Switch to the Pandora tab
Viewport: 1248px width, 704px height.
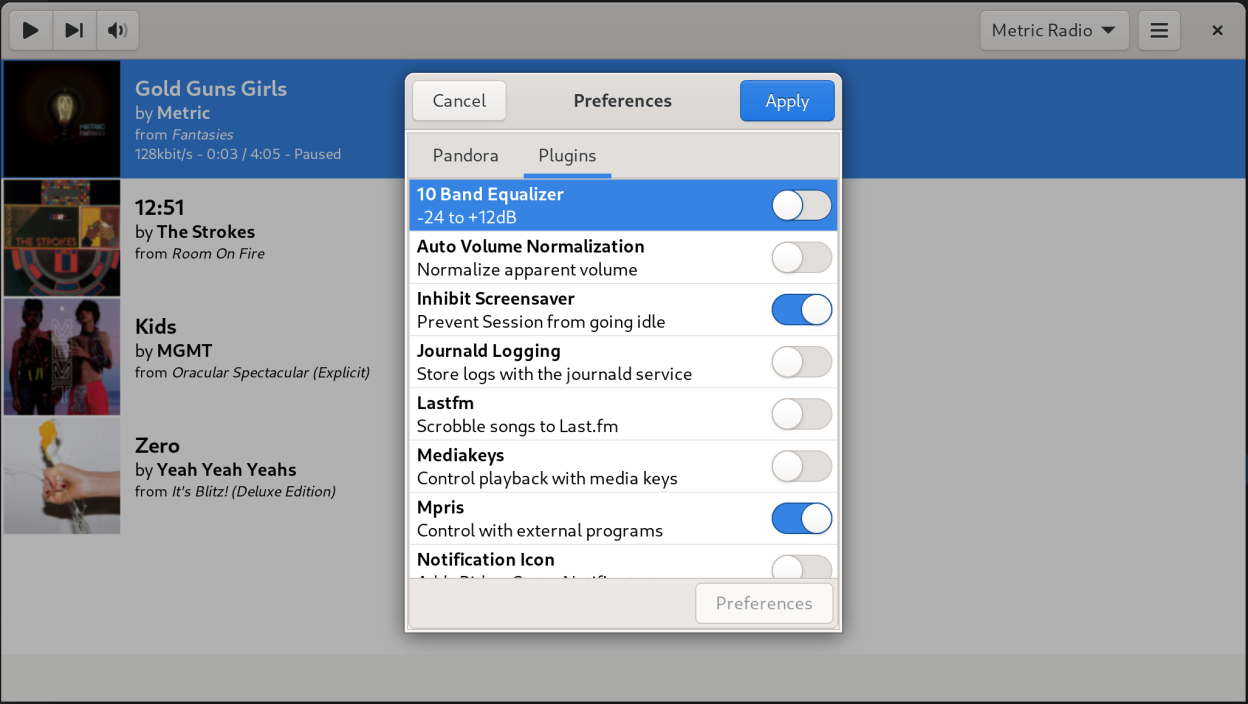point(465,156)
